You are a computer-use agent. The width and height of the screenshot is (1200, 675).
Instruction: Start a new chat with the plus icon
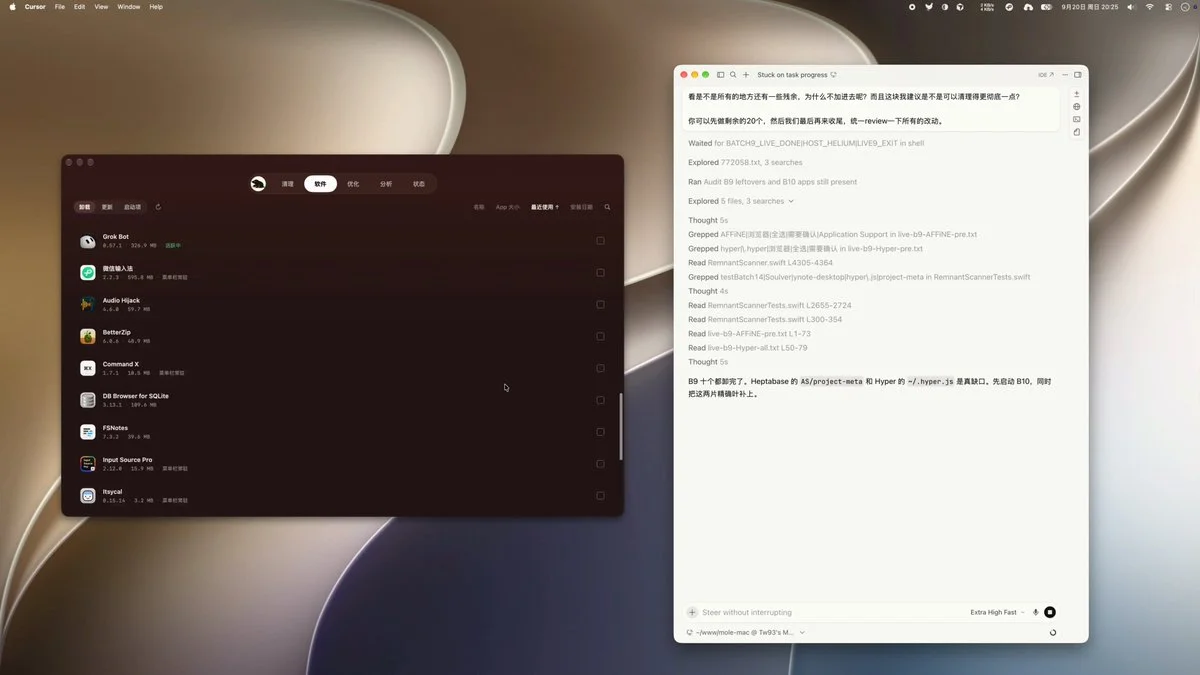(746, 75)
